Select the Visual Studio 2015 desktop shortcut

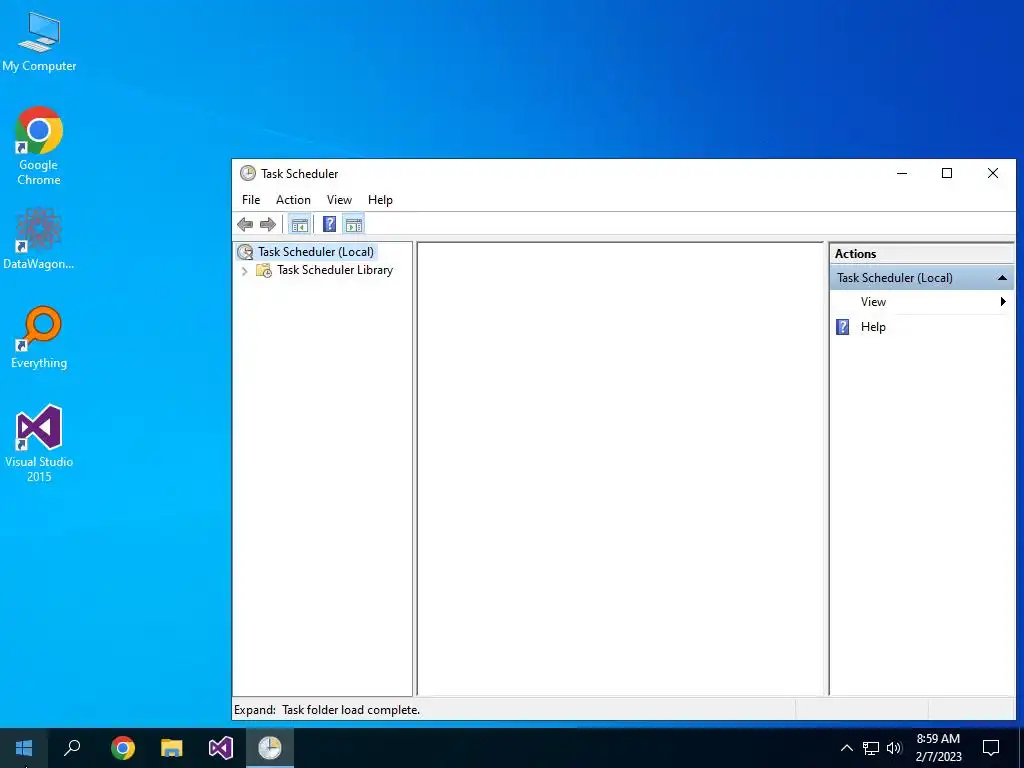(x=39, y=444)
